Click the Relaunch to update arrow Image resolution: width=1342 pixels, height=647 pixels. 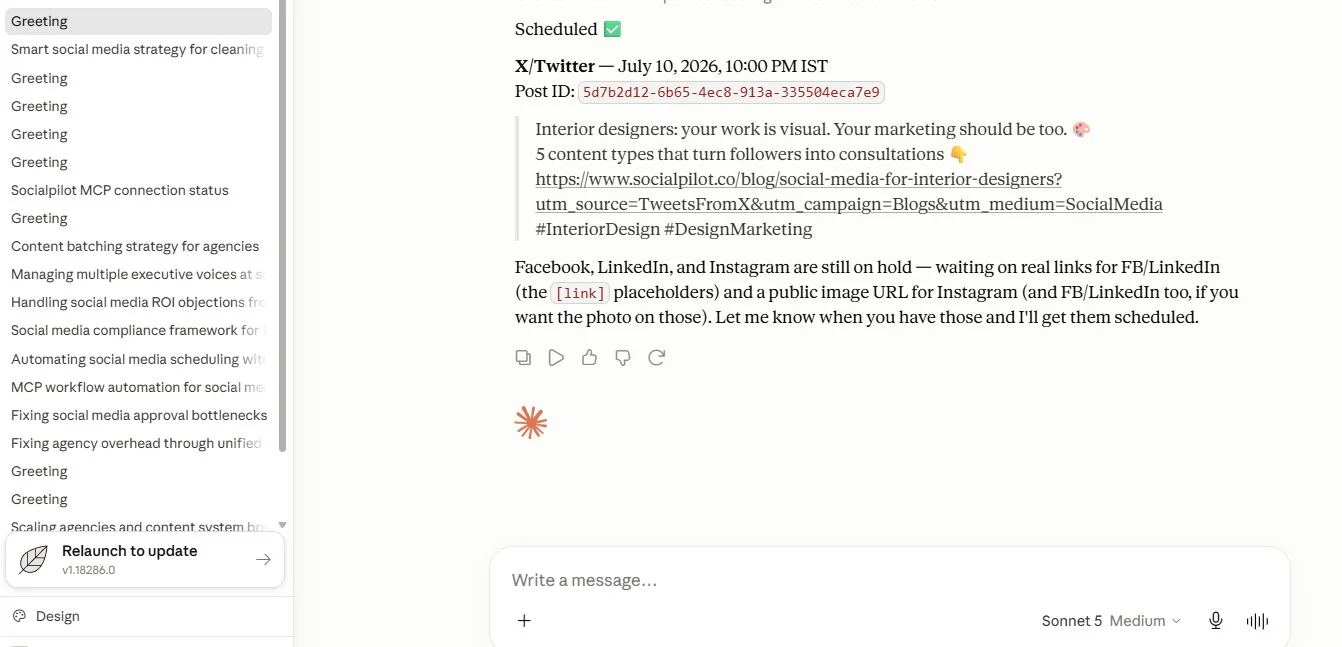[x=263, y=560]
